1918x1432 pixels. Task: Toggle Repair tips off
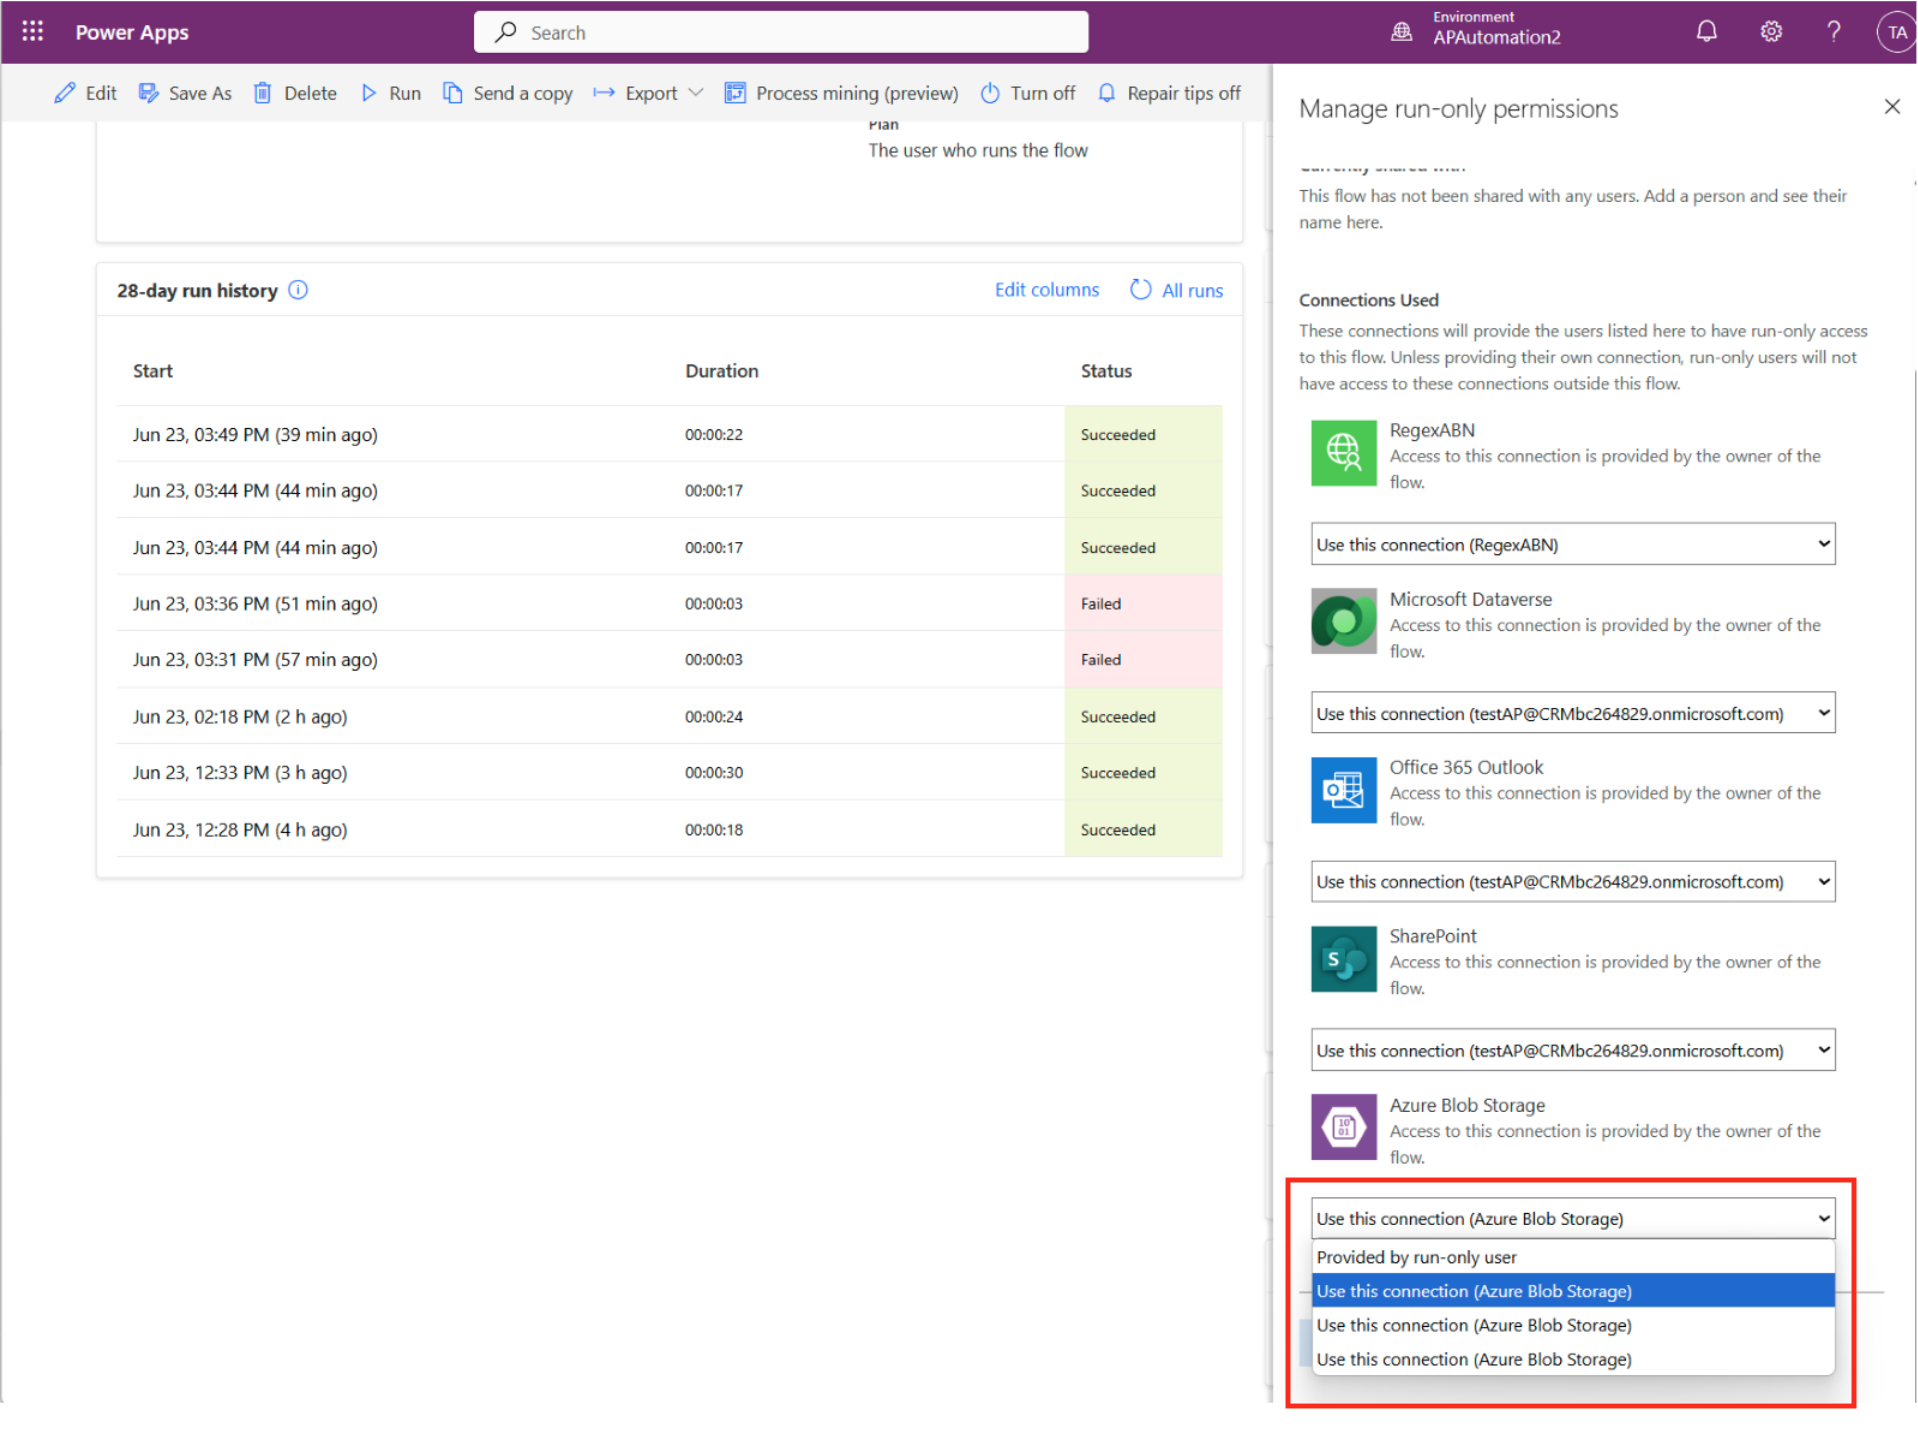[x=1169, y=93]
